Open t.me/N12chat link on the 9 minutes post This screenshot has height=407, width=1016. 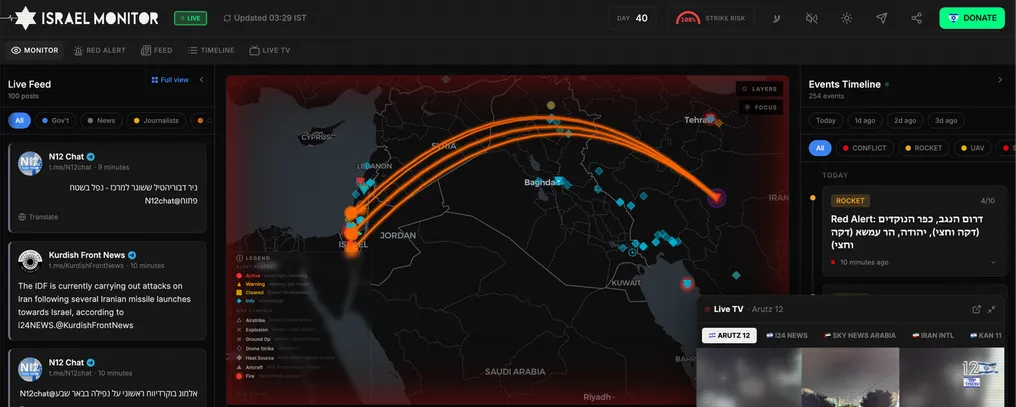pos(70,167)
